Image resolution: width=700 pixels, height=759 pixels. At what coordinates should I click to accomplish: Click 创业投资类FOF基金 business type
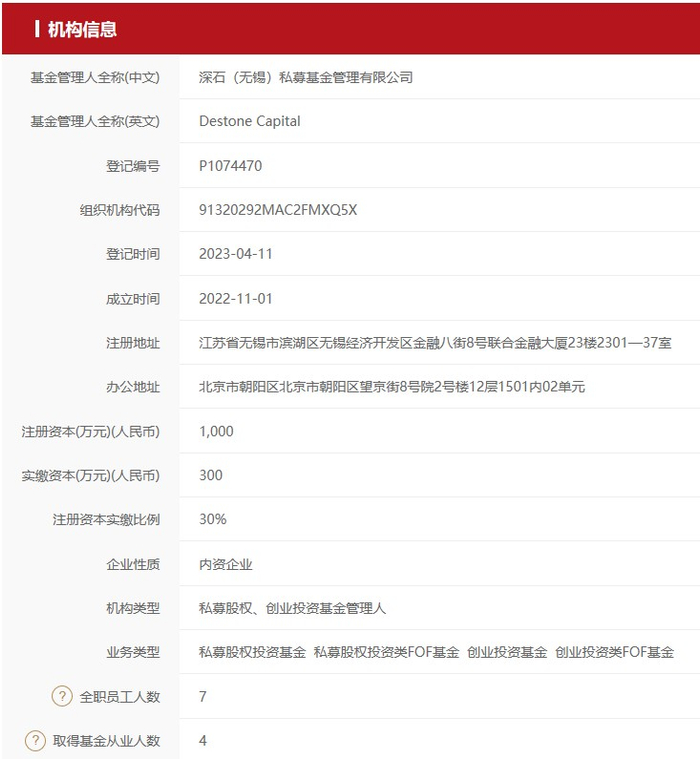[614, 652]
